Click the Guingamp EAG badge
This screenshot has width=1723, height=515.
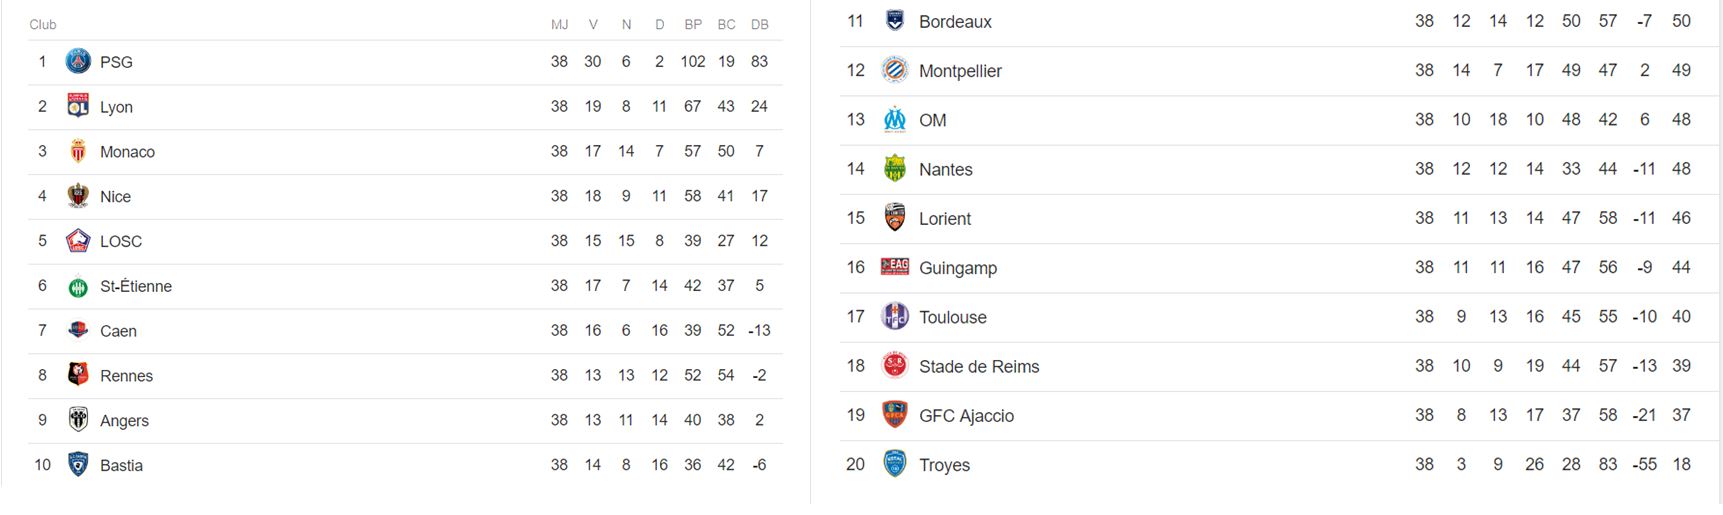pos(894,267)
